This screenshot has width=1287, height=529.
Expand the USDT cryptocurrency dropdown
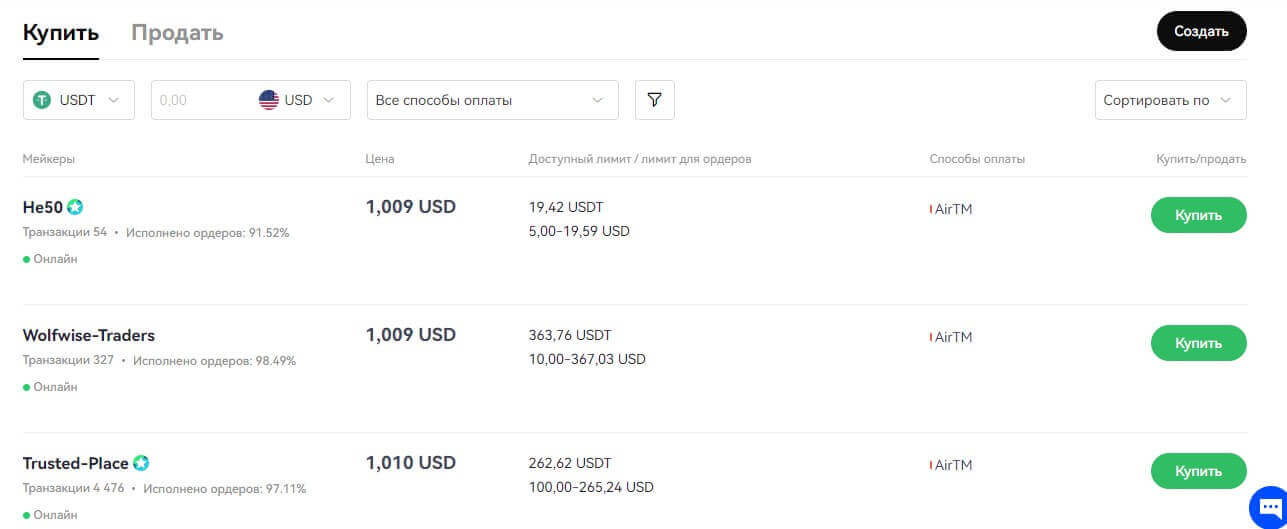79,100
